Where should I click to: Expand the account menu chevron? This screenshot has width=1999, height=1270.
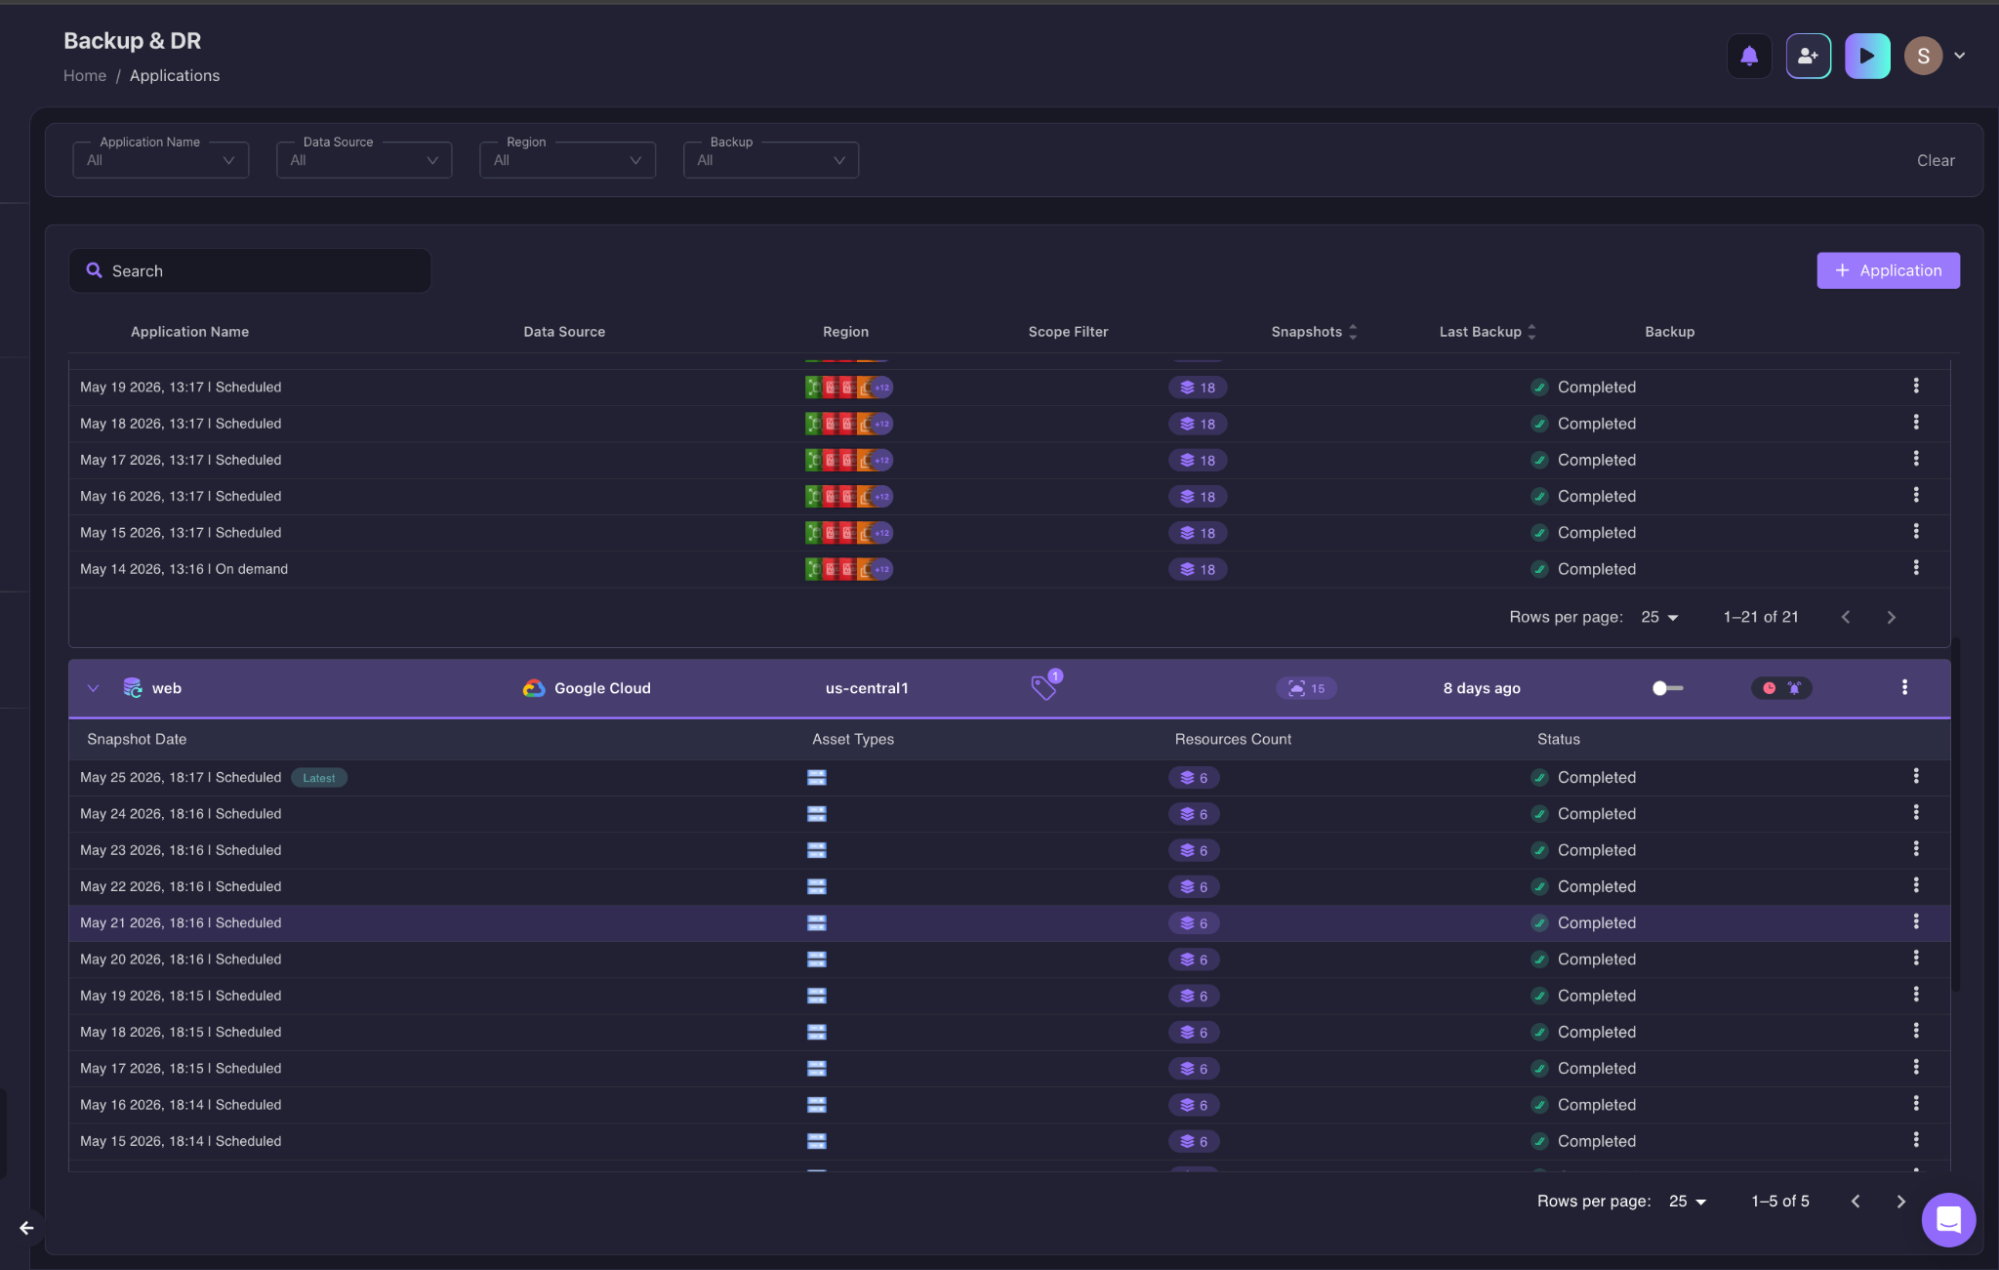click(1960, 56)
